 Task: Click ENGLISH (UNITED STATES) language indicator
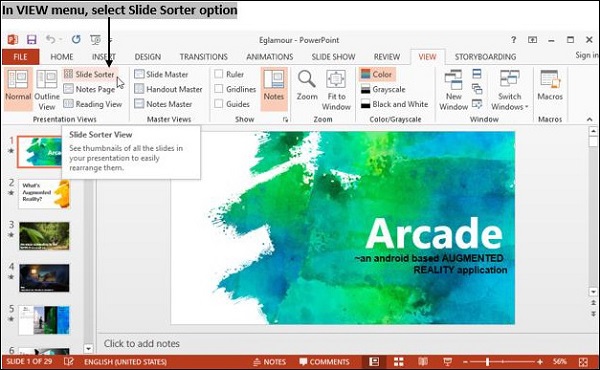pos(126,362)
